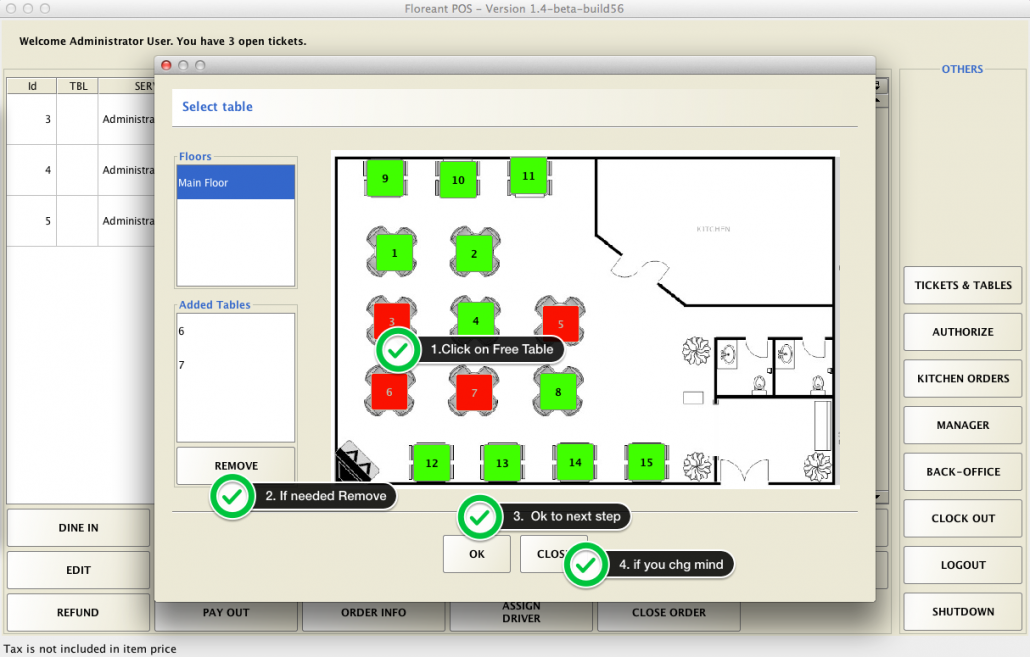Open ORDER INFO
Screen dimensions: 1030x657
coord(373,613)
